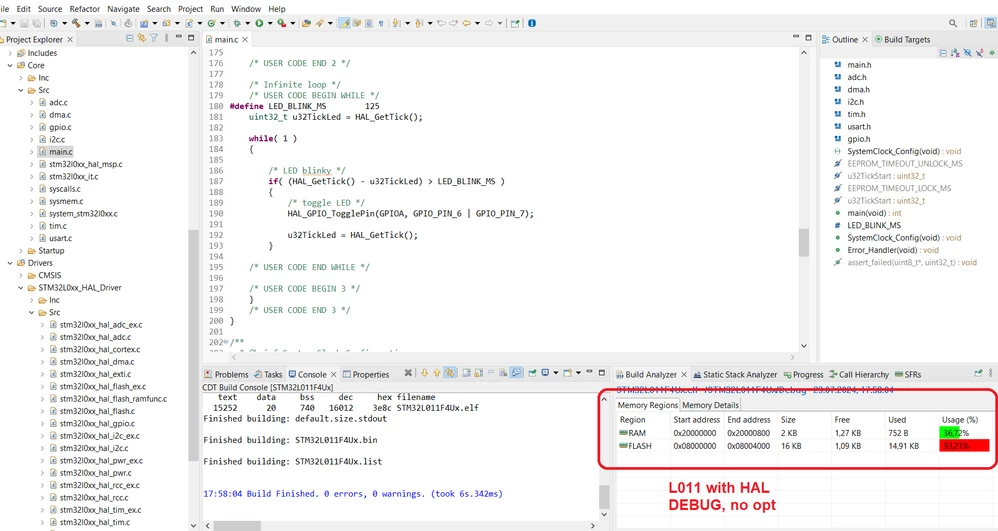Expand the Startup folder

click(21, 251)
